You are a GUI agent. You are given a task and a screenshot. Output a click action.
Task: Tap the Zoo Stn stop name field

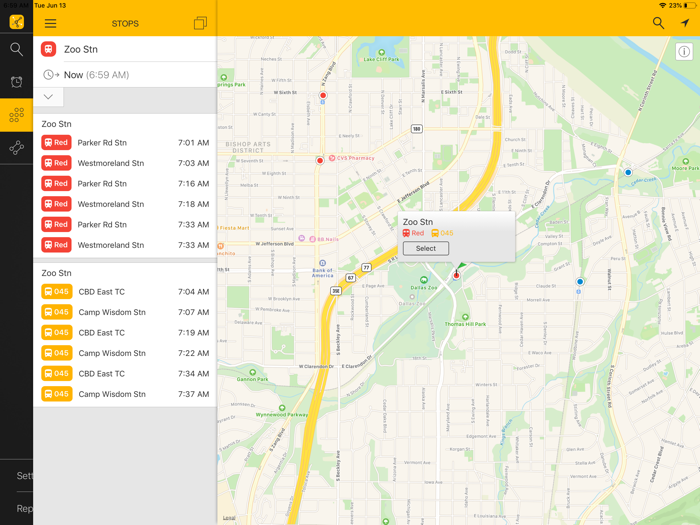[125, 49]
